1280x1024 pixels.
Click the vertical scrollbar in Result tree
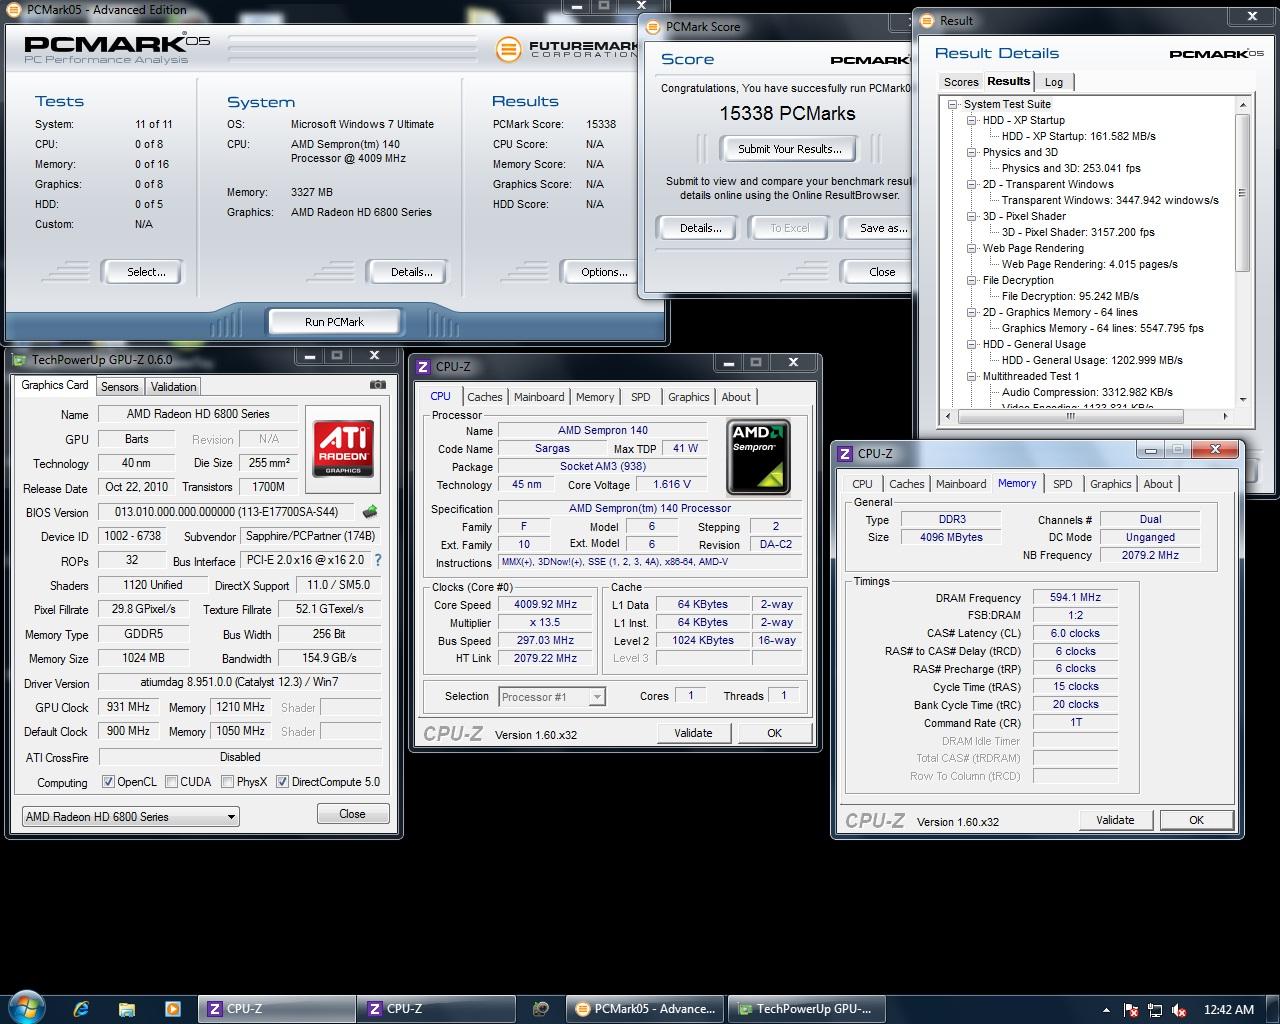[x=1243, y=251]
